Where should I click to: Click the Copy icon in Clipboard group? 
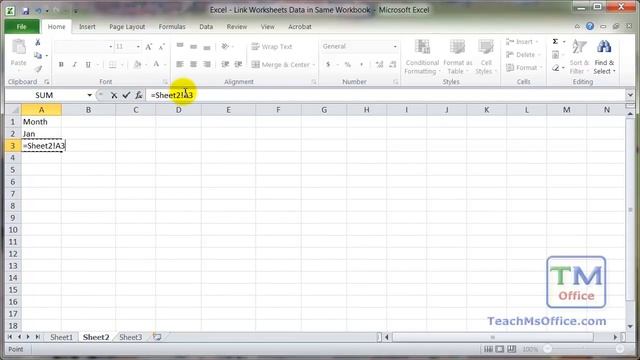(x=38, y=56)
